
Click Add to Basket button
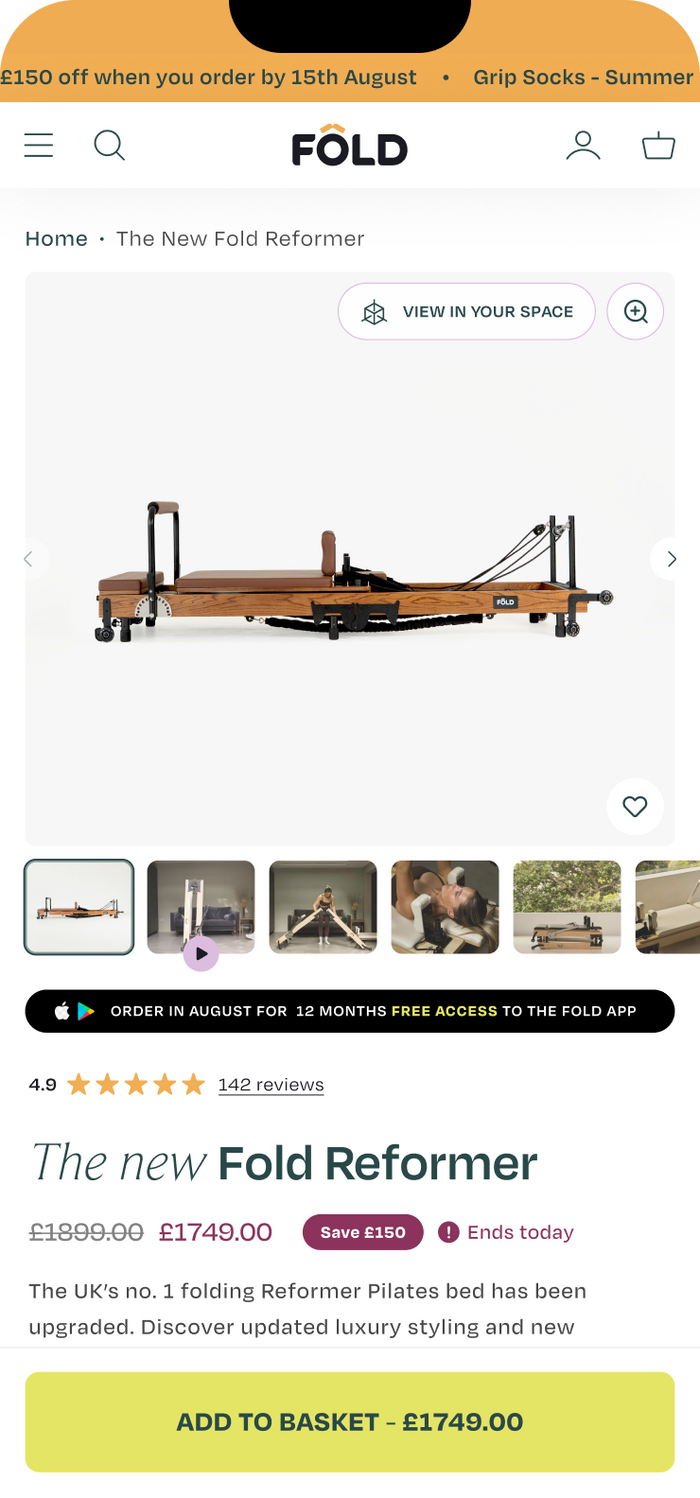point(350,1422)
